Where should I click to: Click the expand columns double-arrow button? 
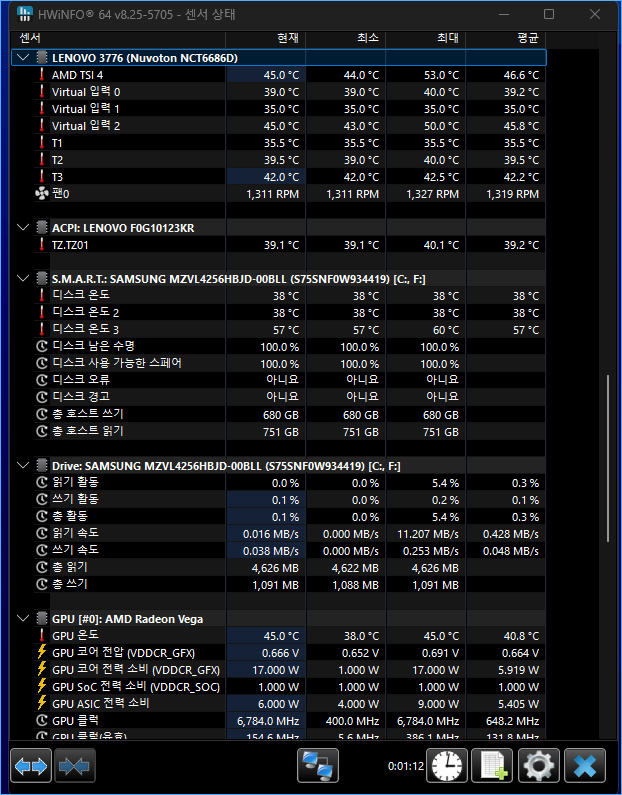tap(31, 766)
